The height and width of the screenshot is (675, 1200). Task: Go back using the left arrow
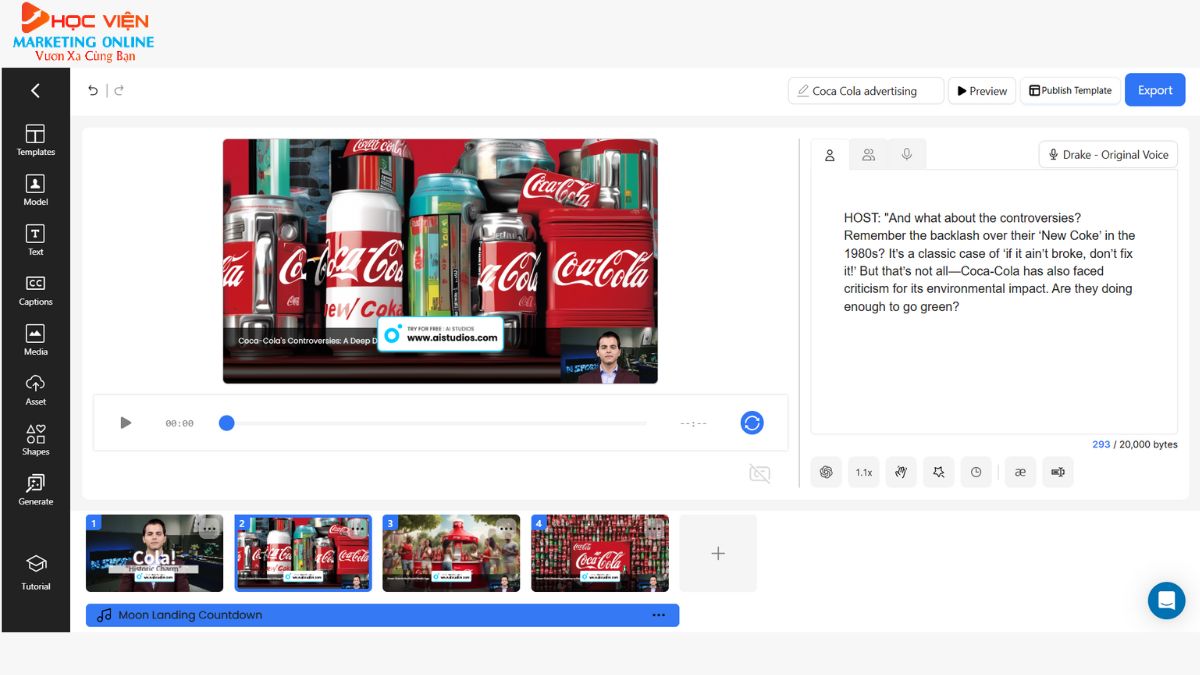[x=35, y=91]
